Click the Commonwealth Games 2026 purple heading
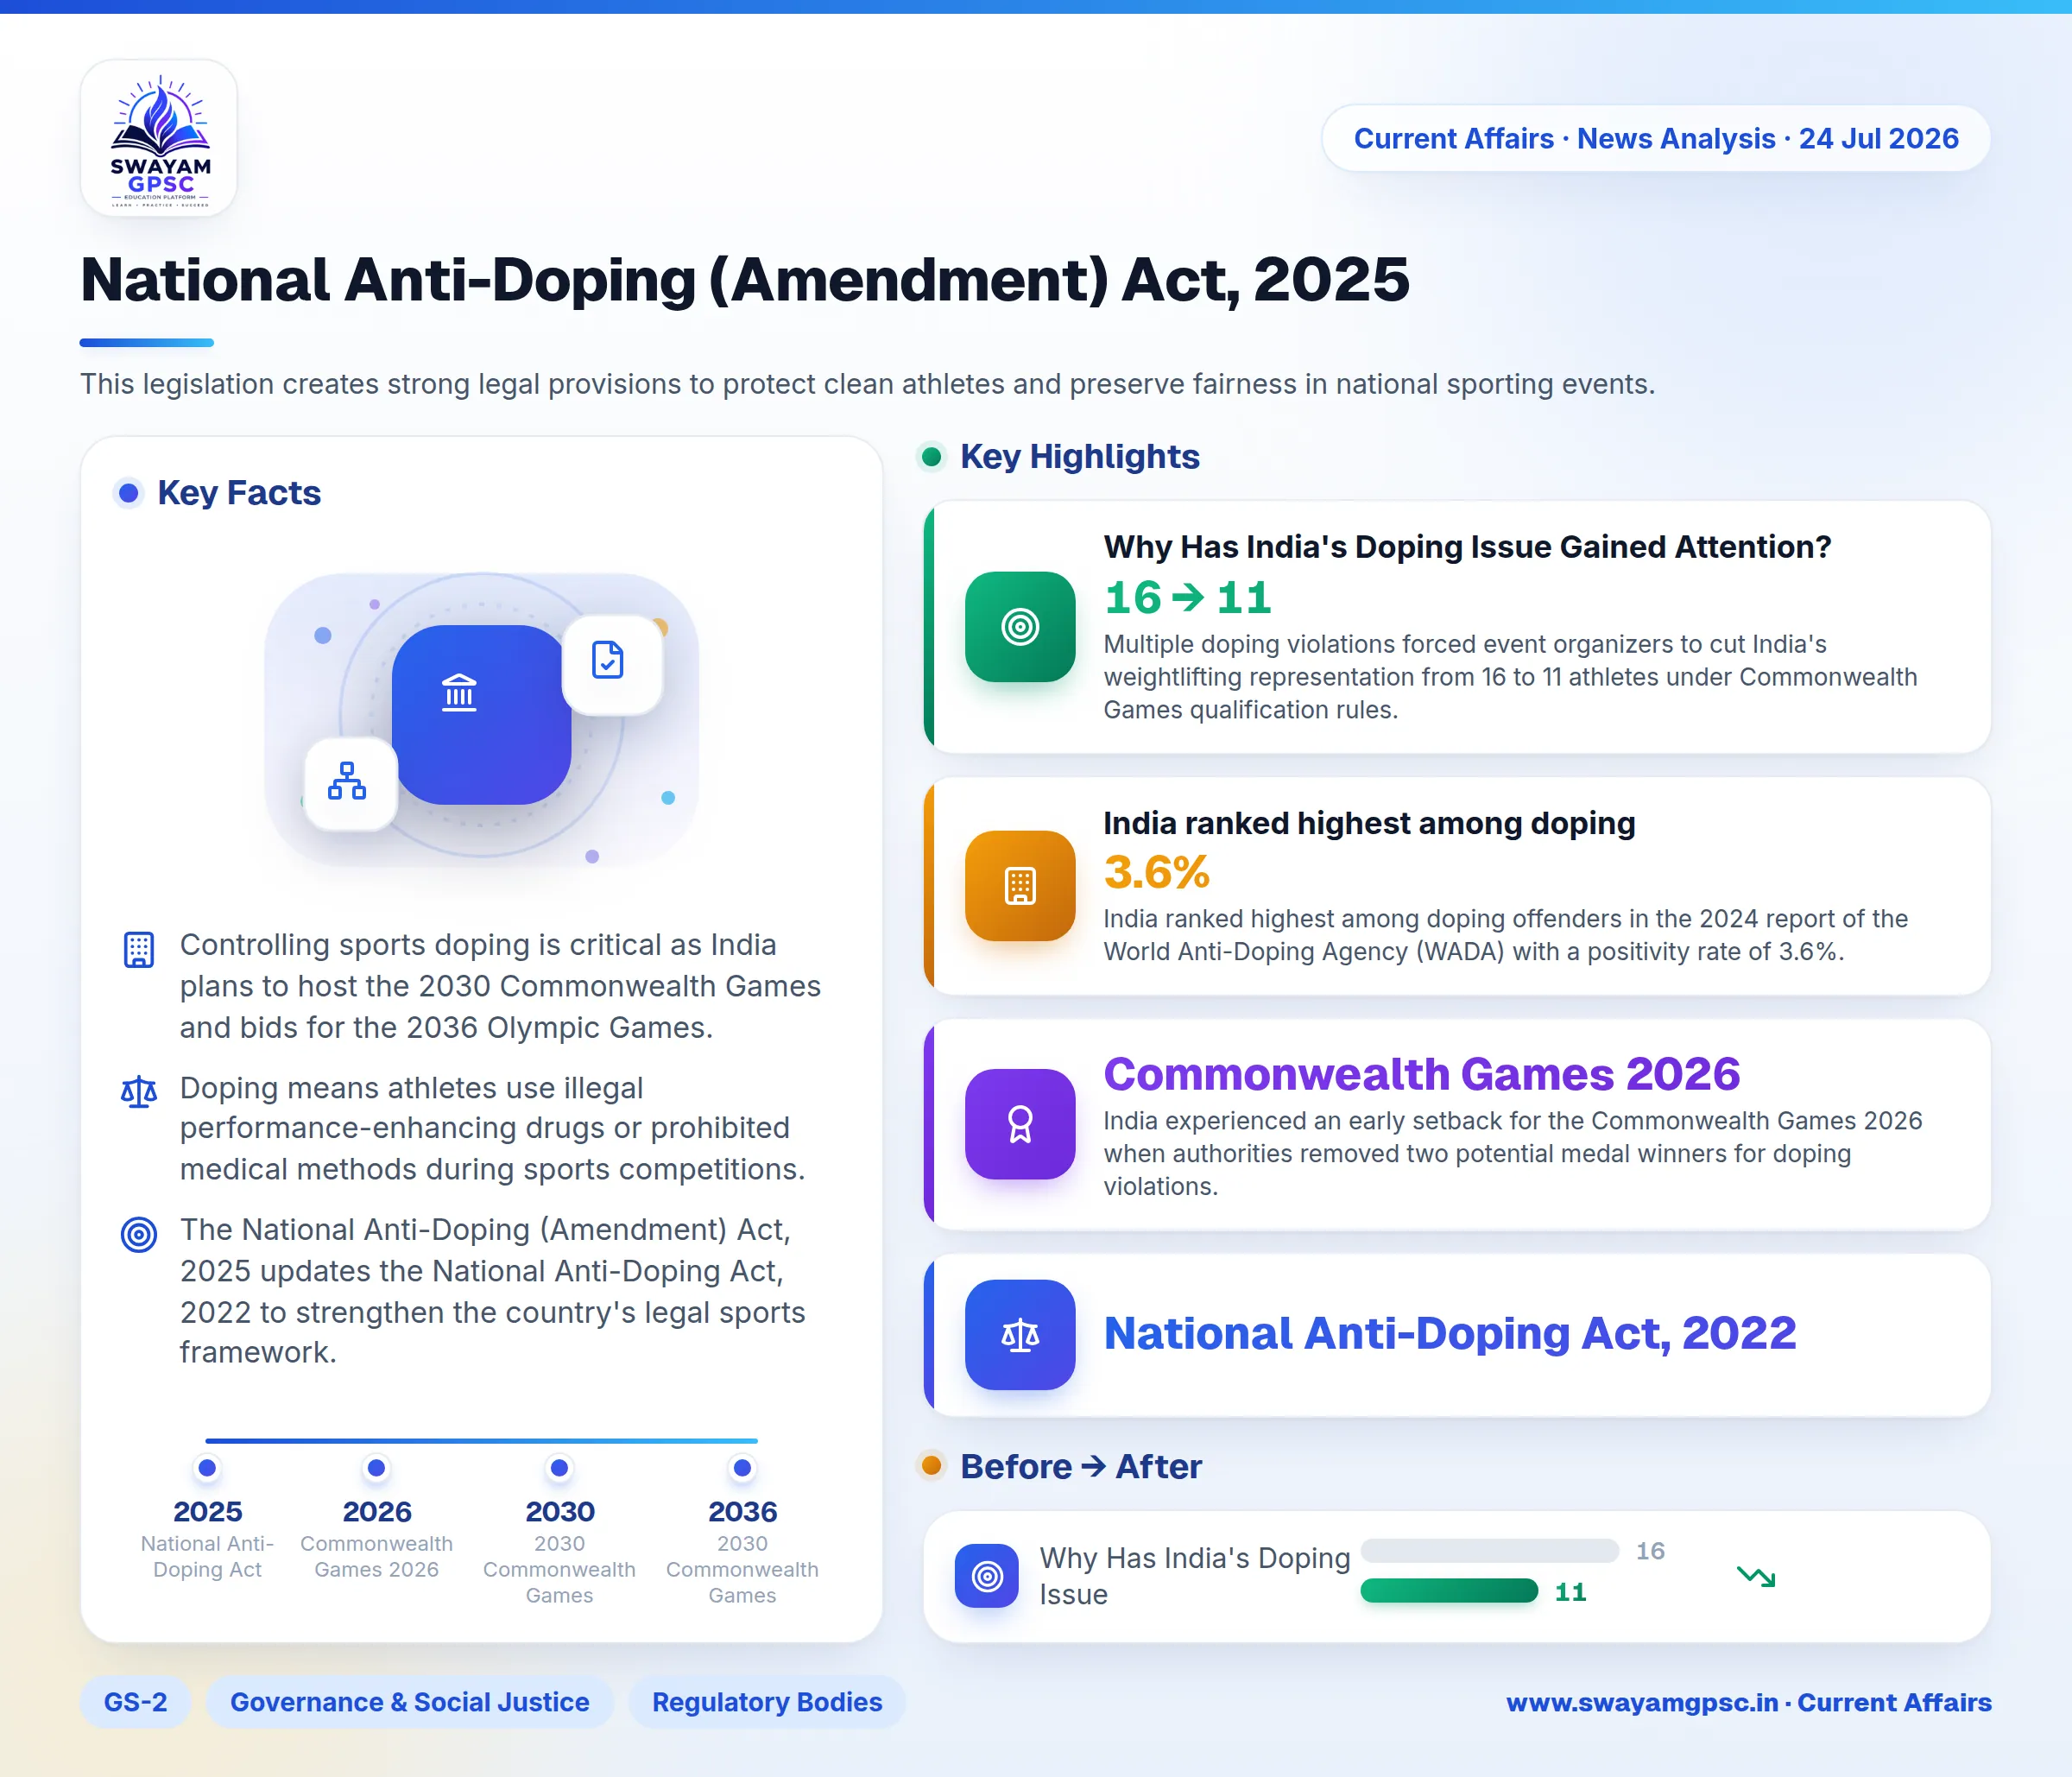Image resolution: width=2072 pixels, height=1777 pixels. click(1422, 1074)
